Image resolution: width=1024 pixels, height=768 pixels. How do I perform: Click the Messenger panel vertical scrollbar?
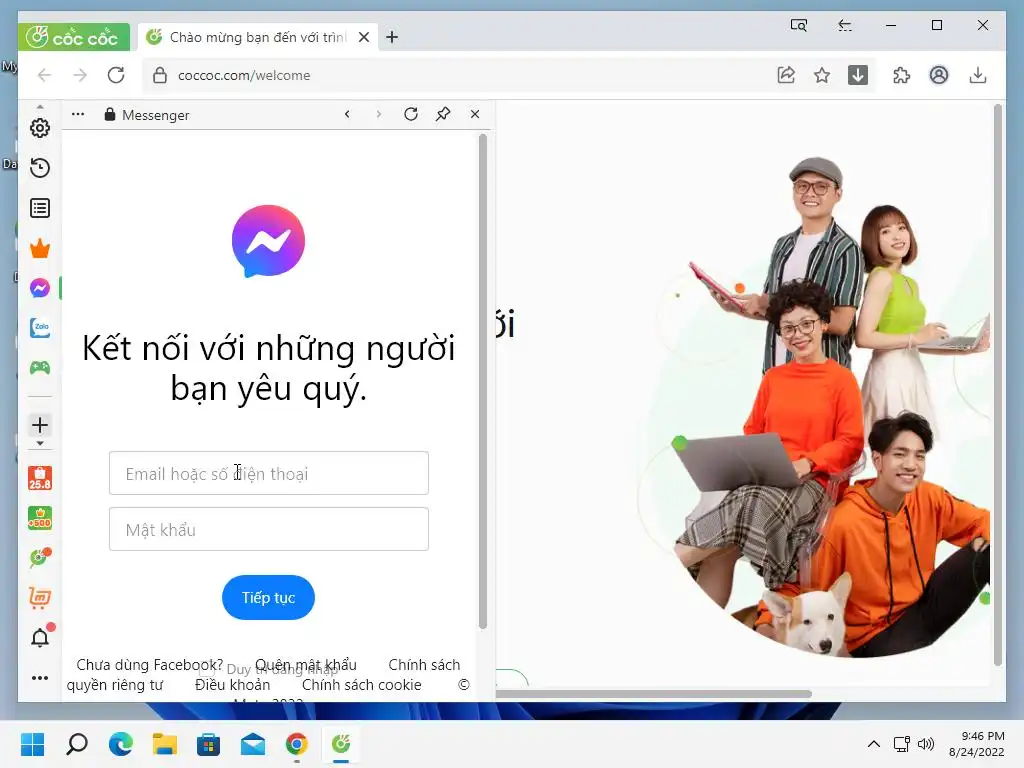483,381
